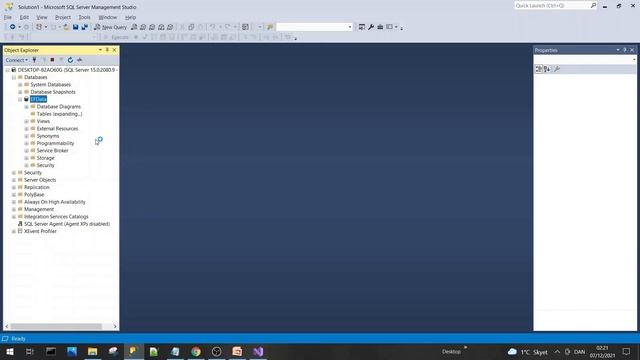This screenshot has width=640, height=360.
Task: Click the navigate Back arrow icon
Action: click(13, 27)
